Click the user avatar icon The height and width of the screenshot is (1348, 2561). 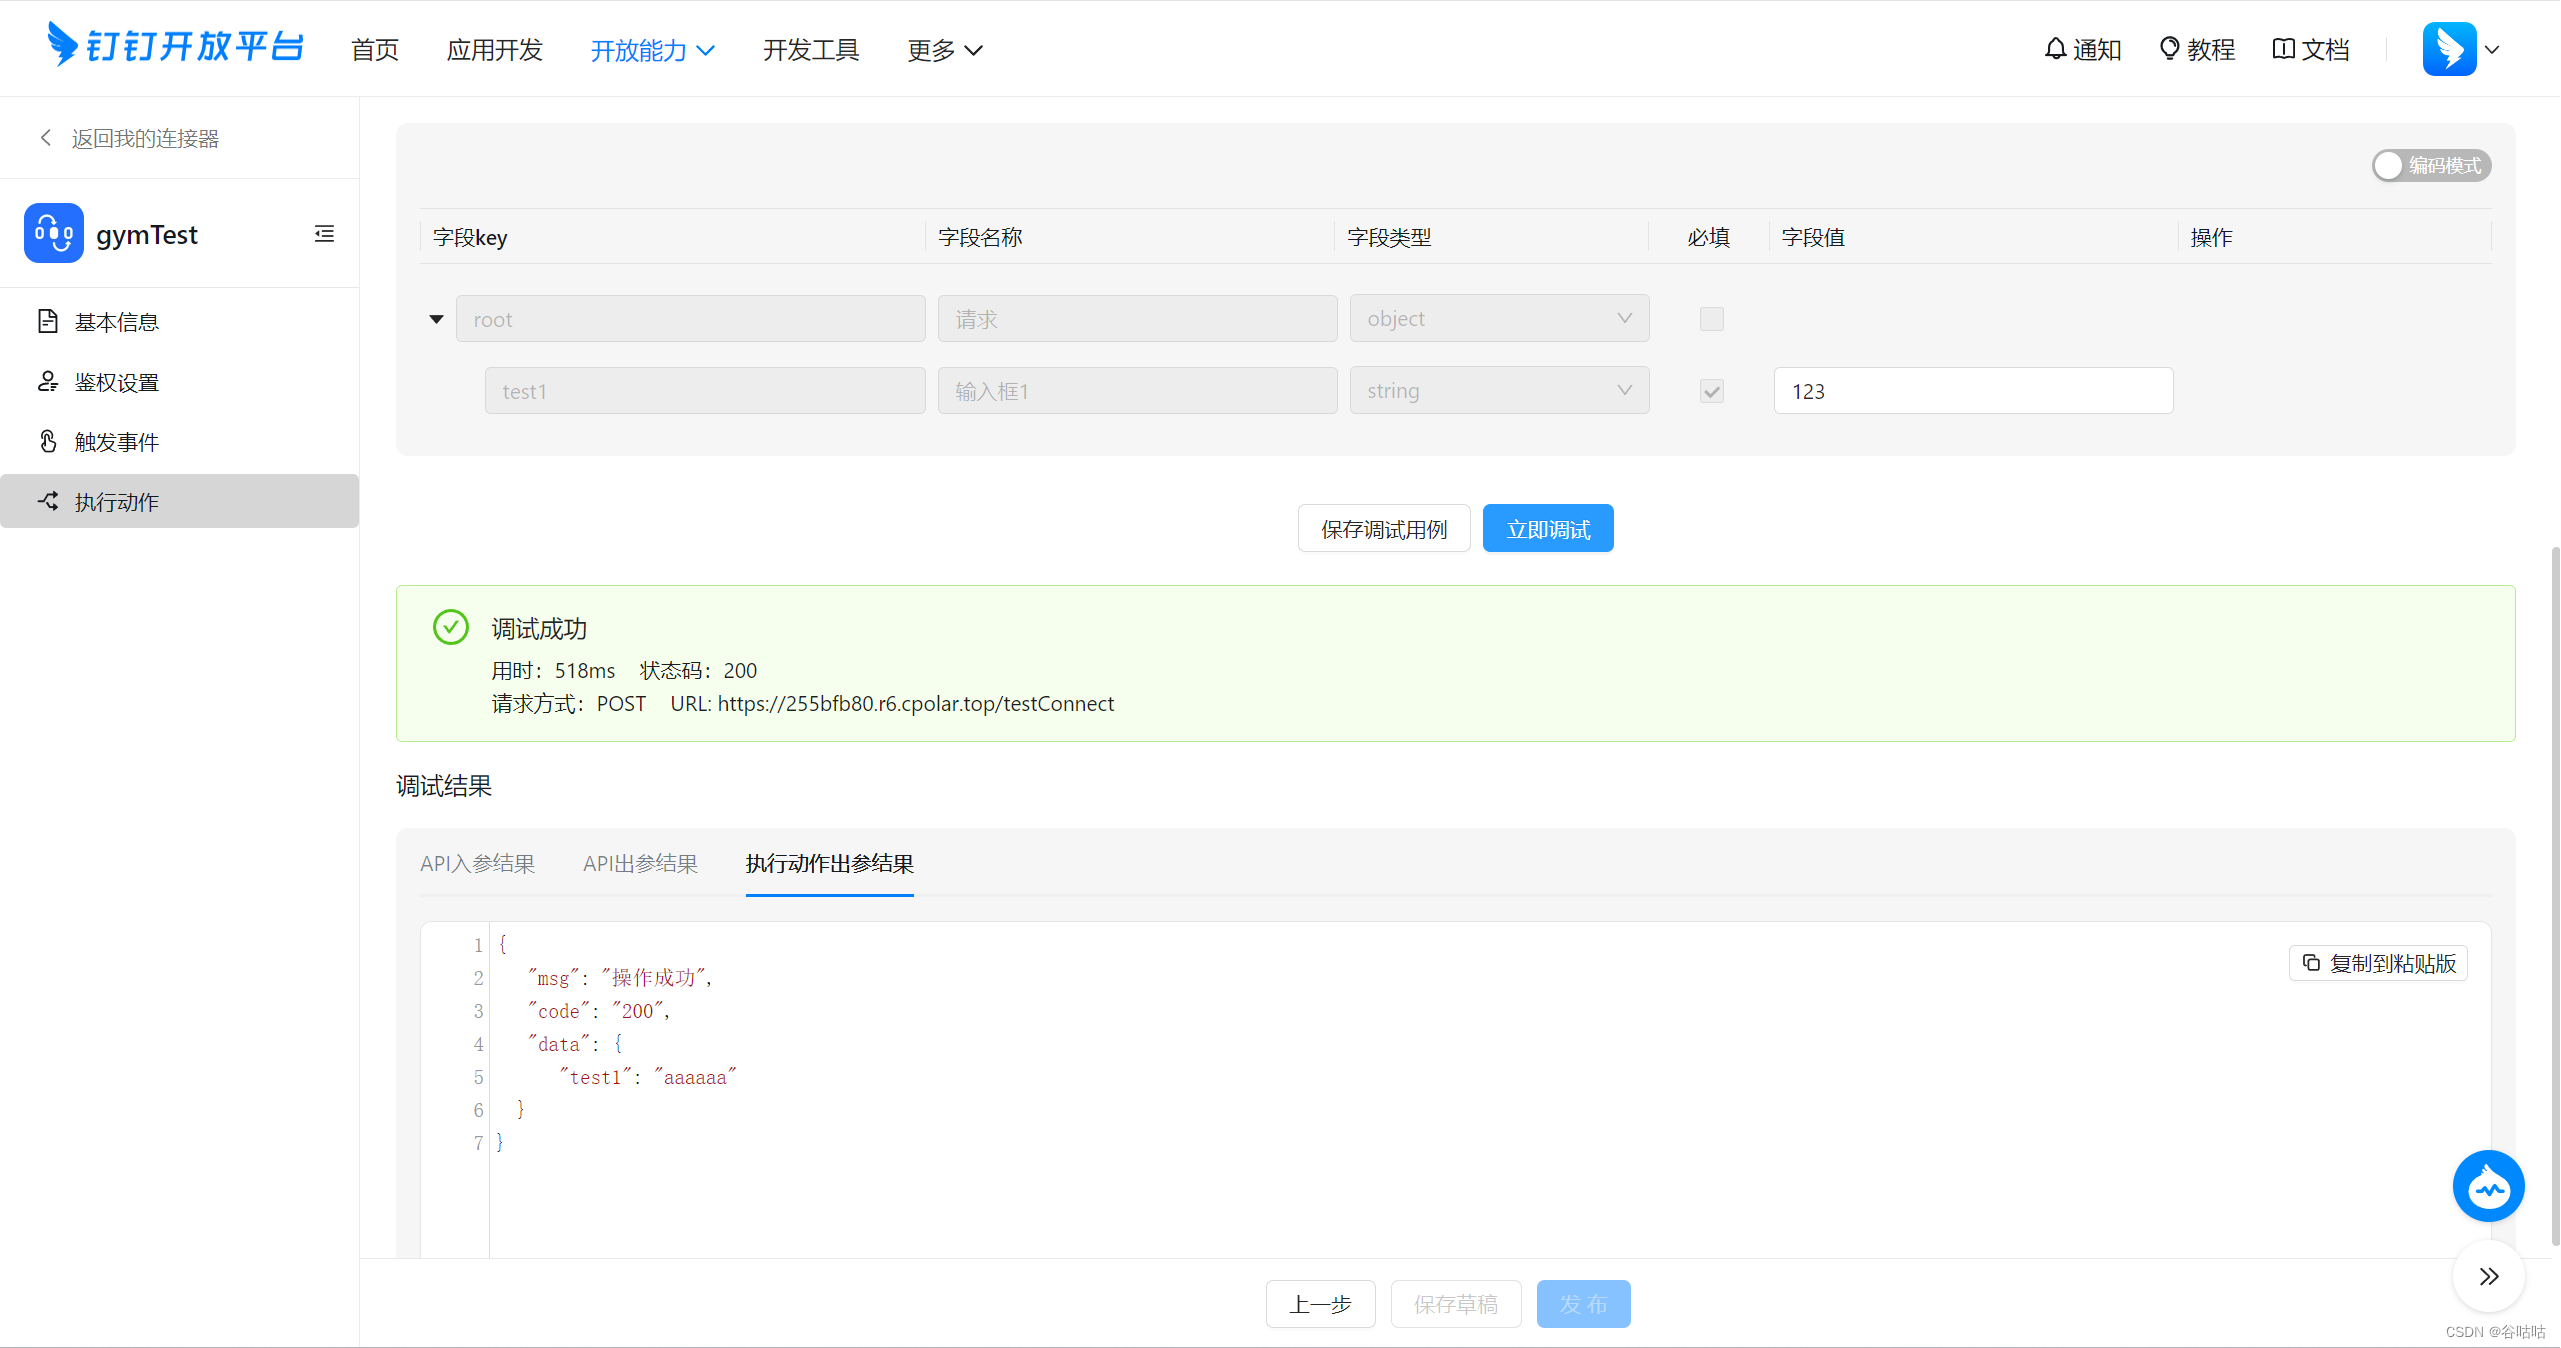(x=2449, y=49)
